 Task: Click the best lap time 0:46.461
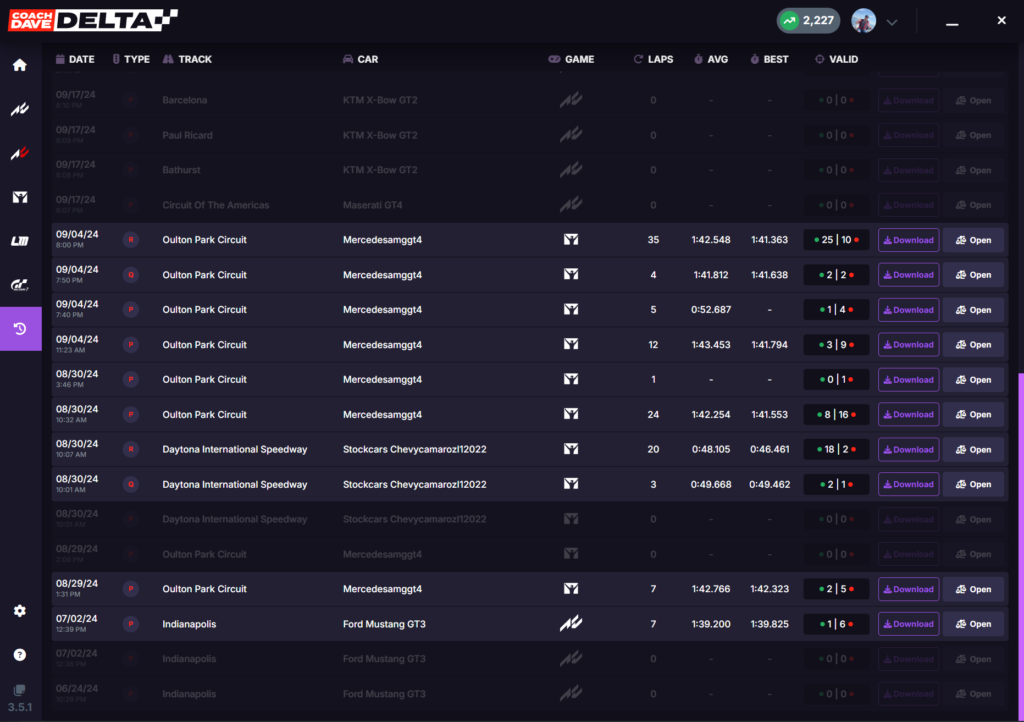[769, 450]
